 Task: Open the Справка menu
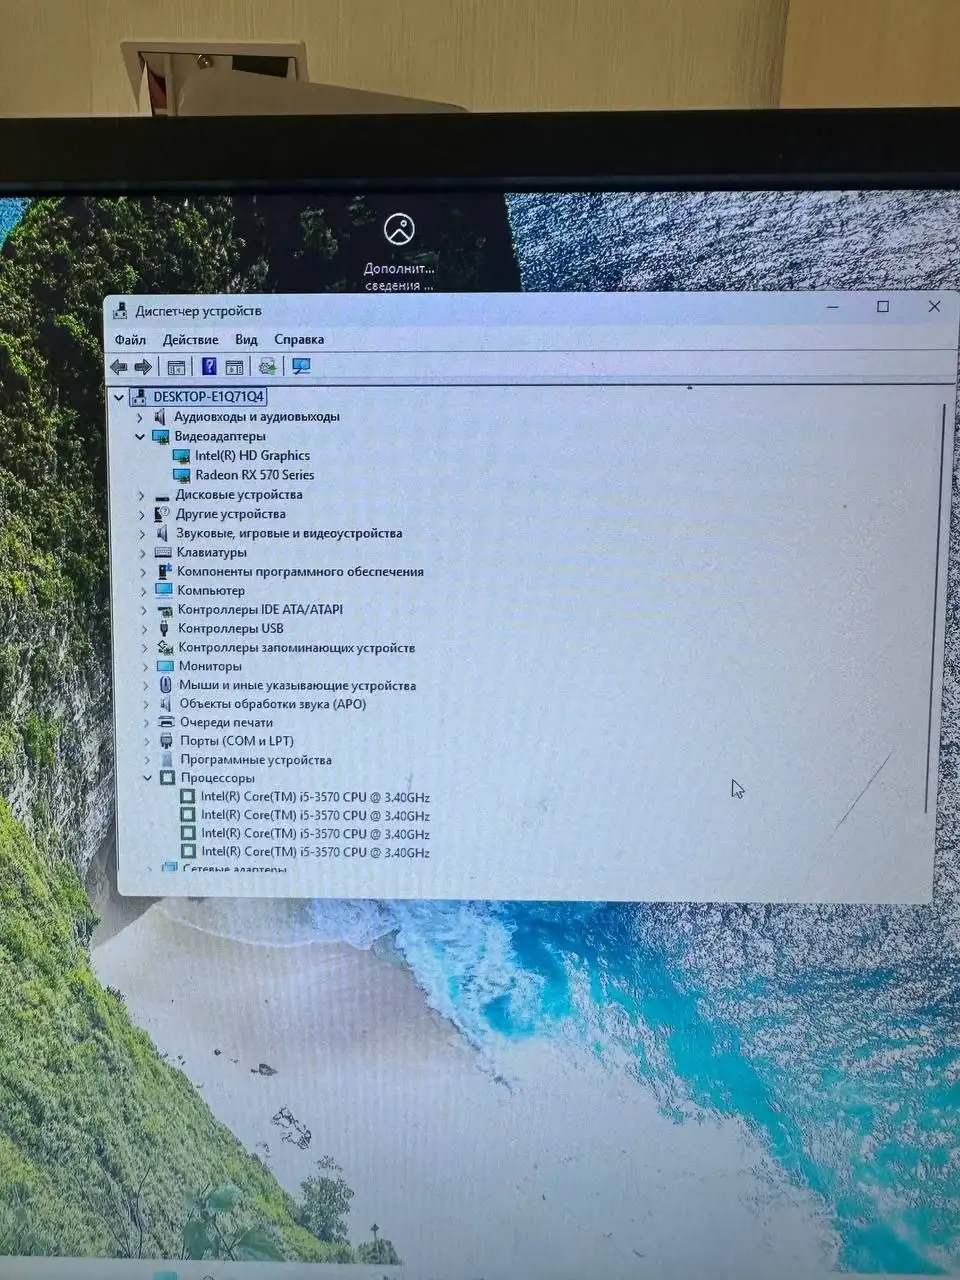pos(299,340)
